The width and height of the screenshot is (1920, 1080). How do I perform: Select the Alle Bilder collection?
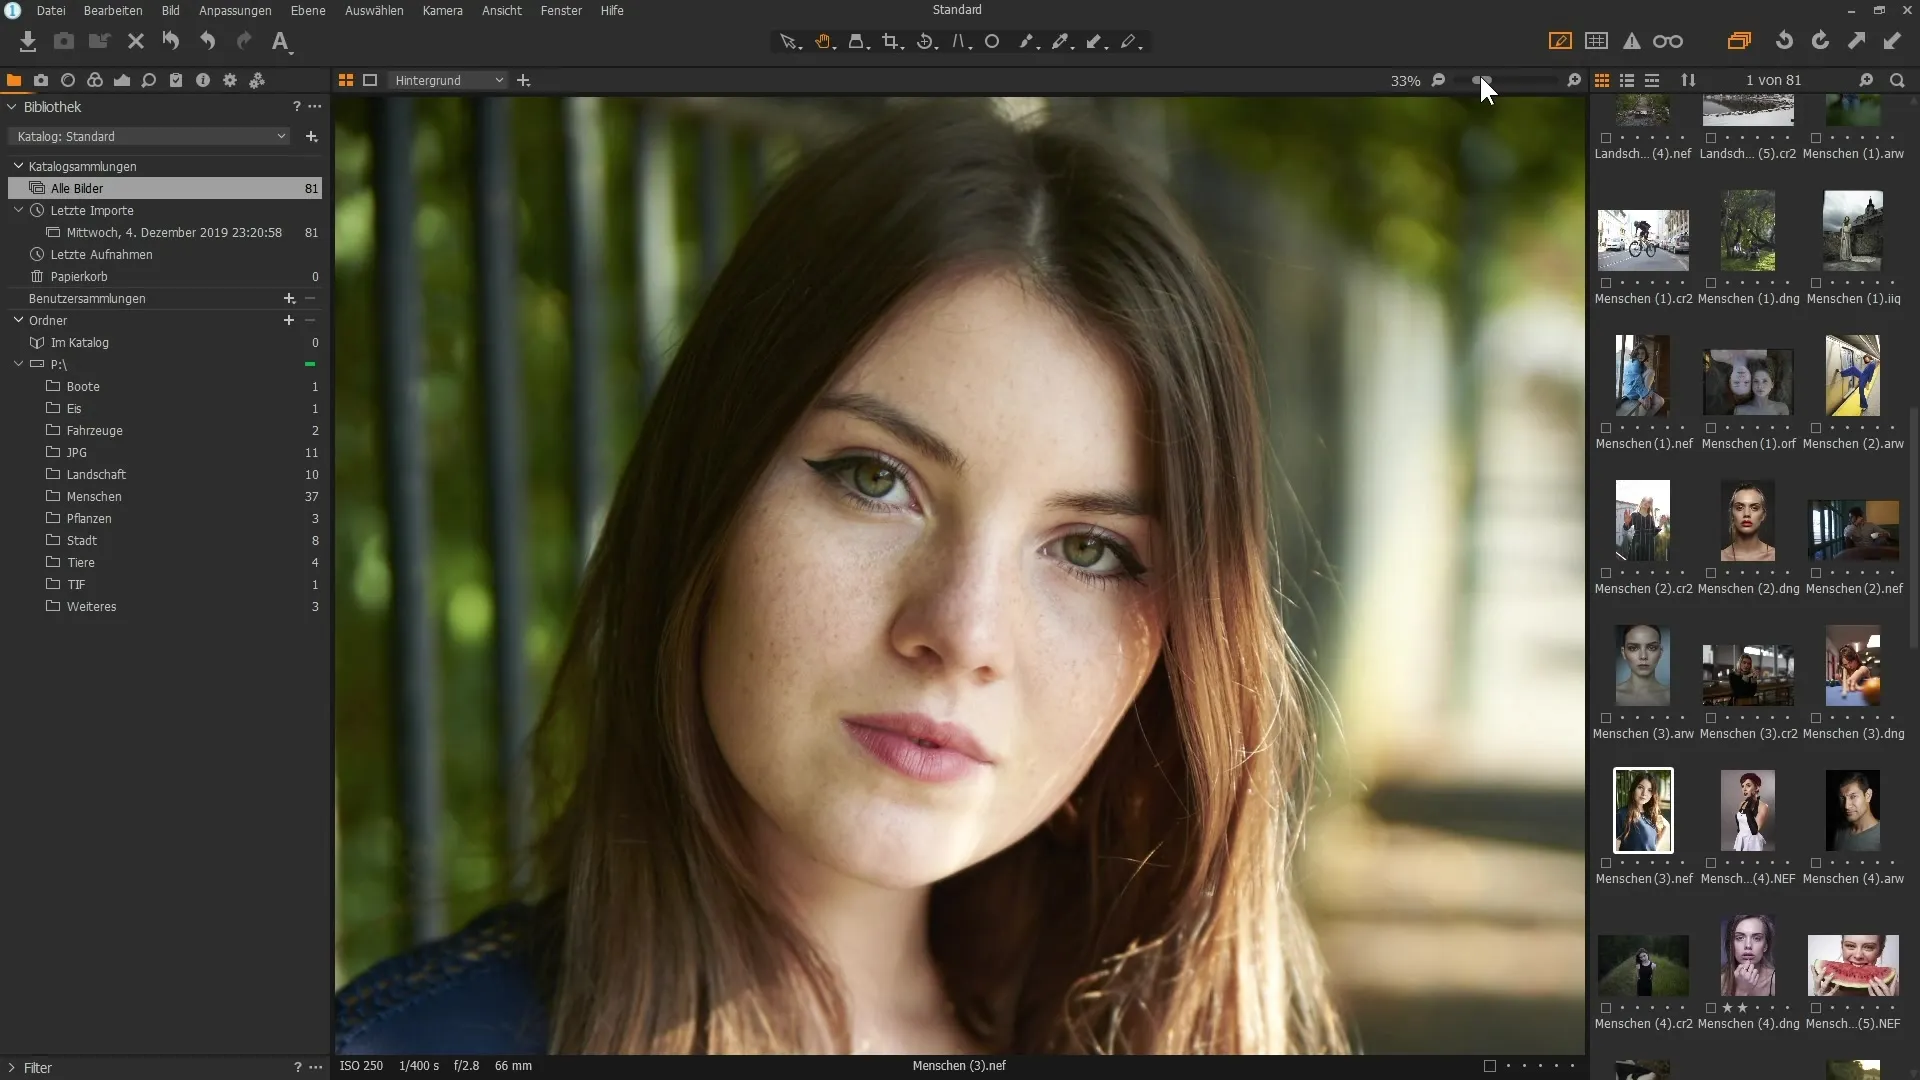click(x=165, y=188)
